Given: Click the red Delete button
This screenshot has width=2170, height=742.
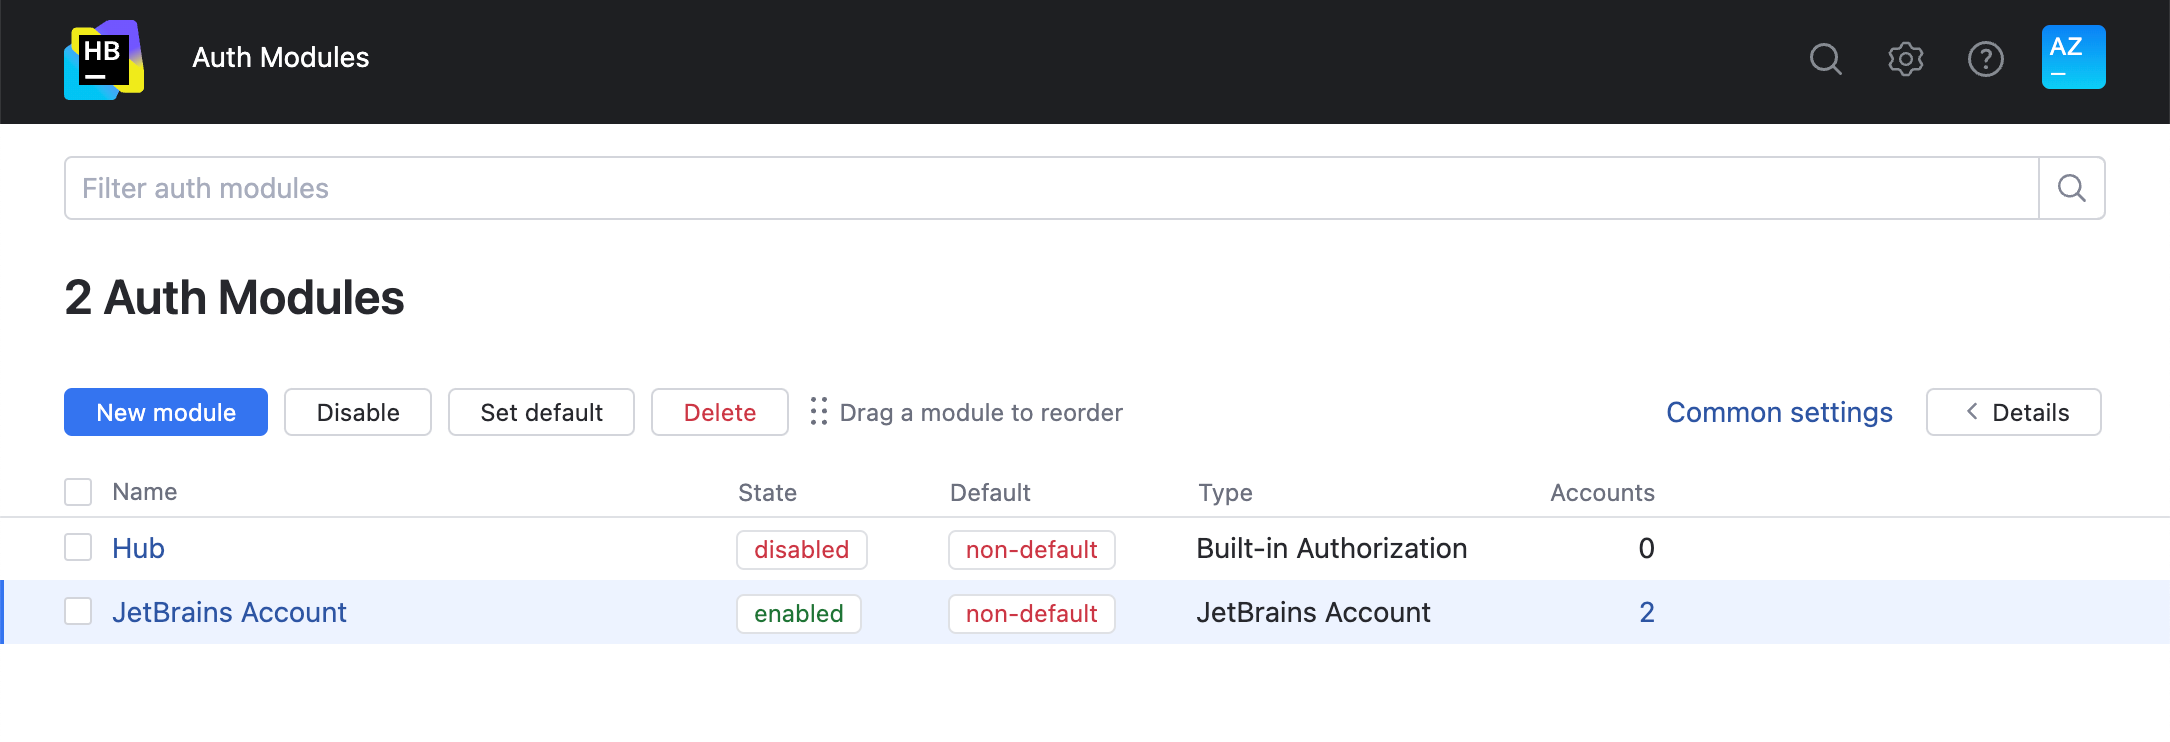Looking at the screenshot, I should 720,412.
